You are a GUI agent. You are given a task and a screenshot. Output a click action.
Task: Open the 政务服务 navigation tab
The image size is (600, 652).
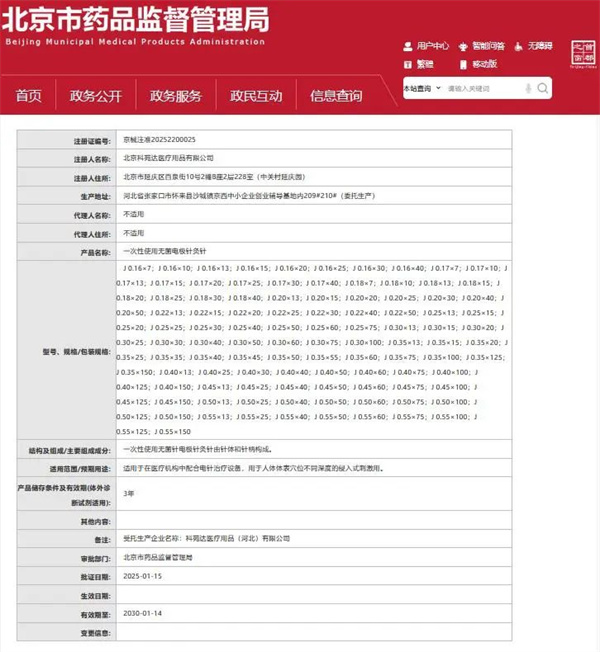coord(175,96)
